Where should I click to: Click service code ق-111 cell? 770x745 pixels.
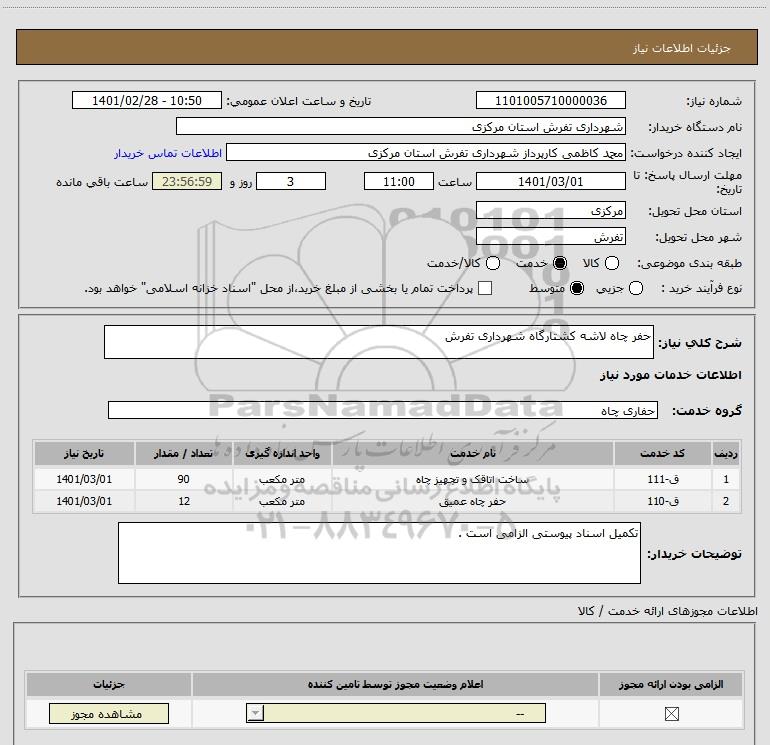pos(662,479)
